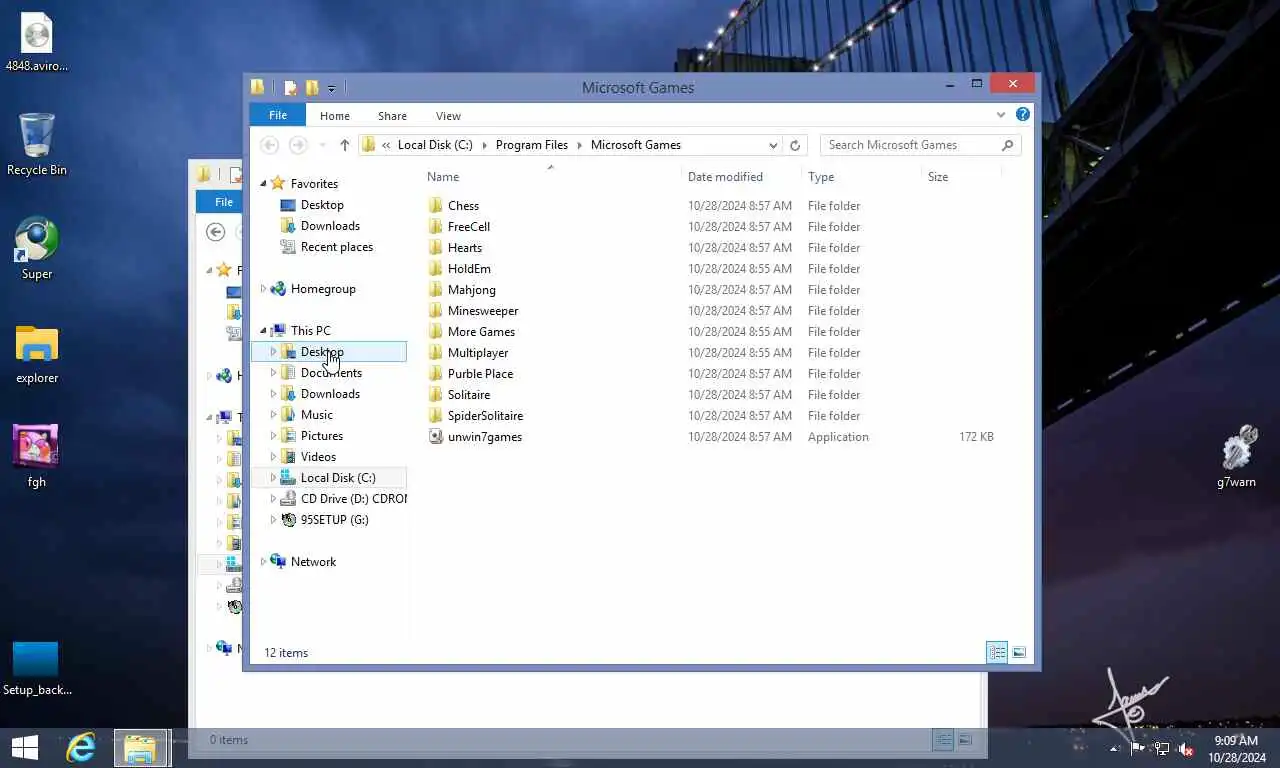Select the Multiplayer folder icon

point(435,352)
